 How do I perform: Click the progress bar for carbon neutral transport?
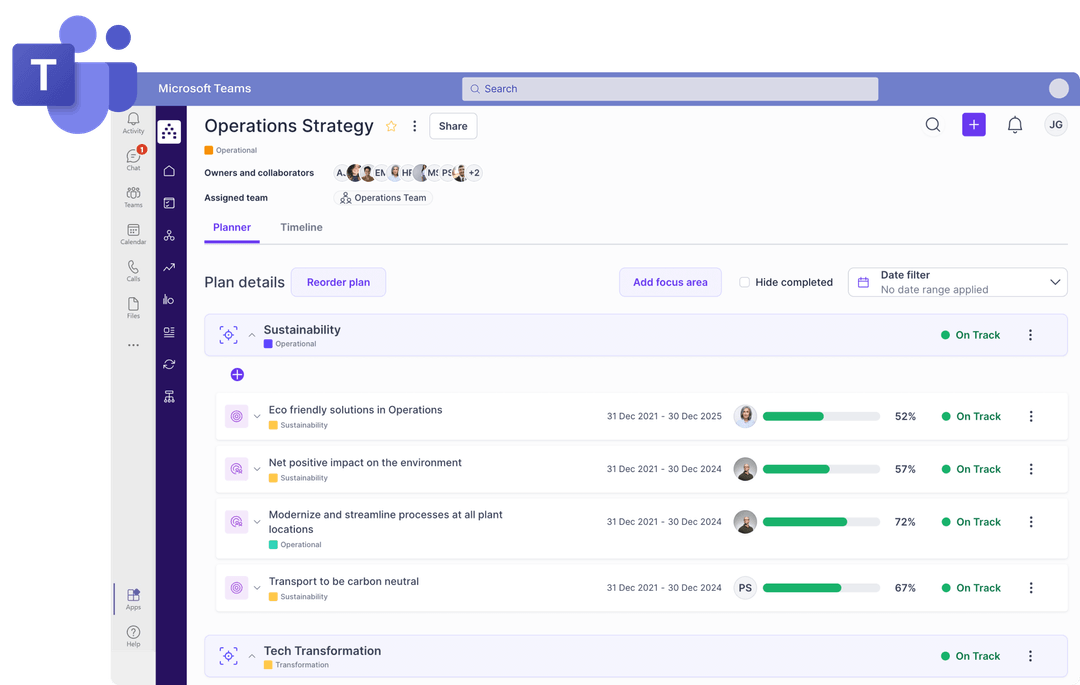(821, 588)
